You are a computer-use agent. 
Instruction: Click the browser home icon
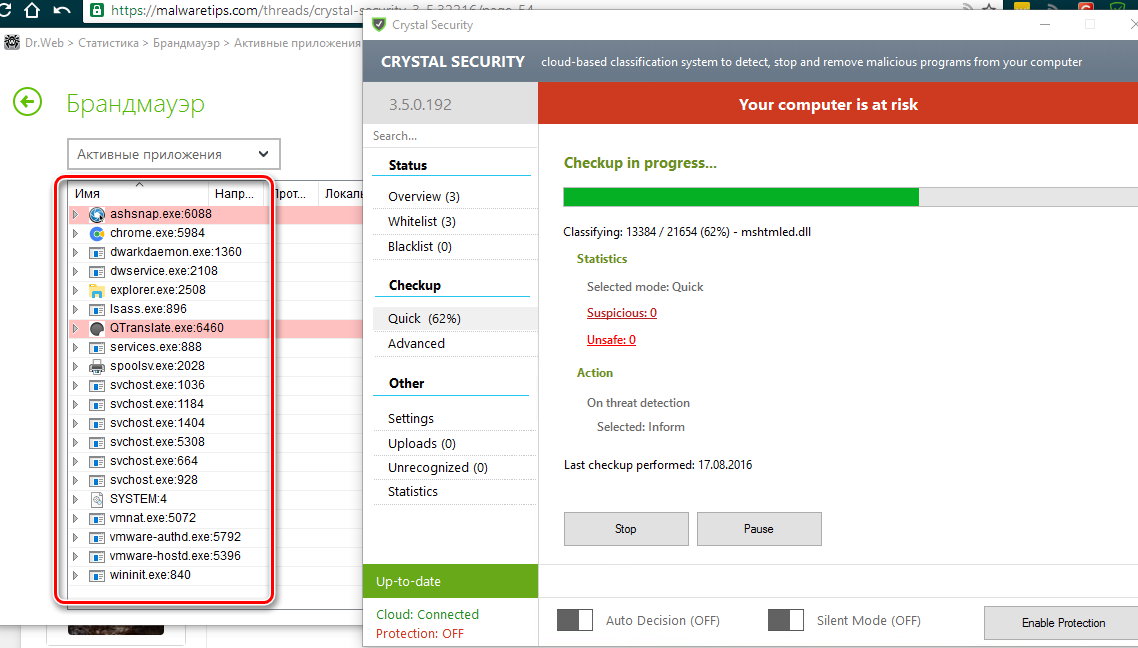[31, 9]
